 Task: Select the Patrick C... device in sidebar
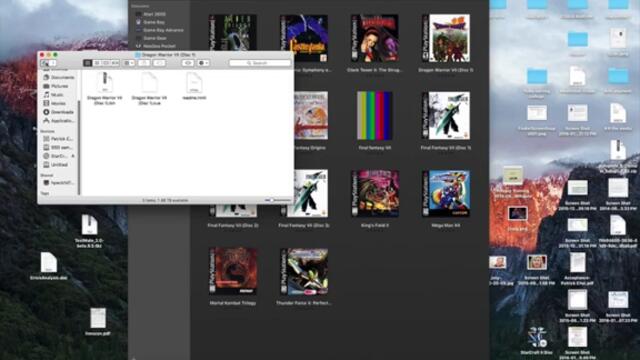tap(58, 139)
